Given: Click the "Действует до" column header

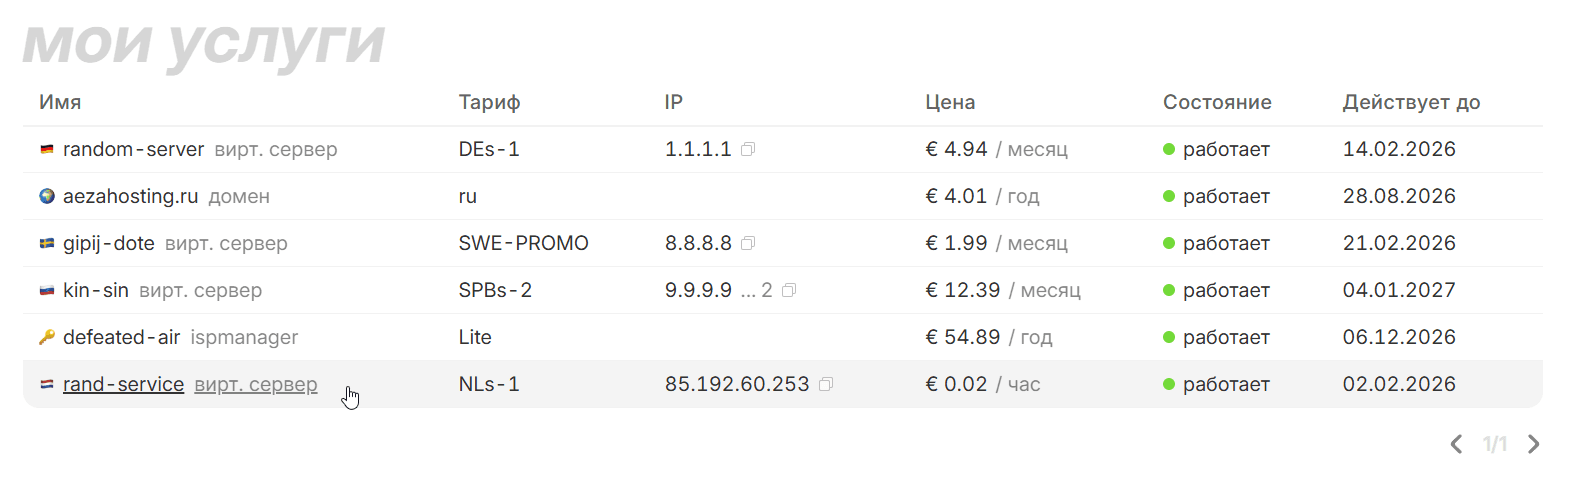Looking at the screenshot, I should [x=1411, y=102].
